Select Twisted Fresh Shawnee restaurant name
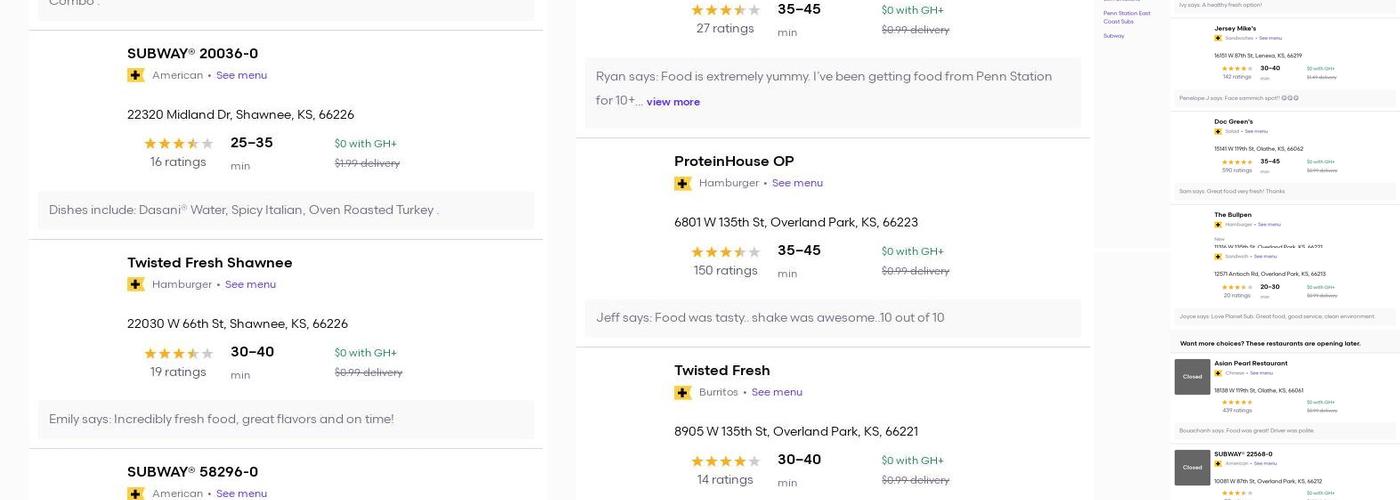Viewport: 1400px width, 500px height. 209,263
